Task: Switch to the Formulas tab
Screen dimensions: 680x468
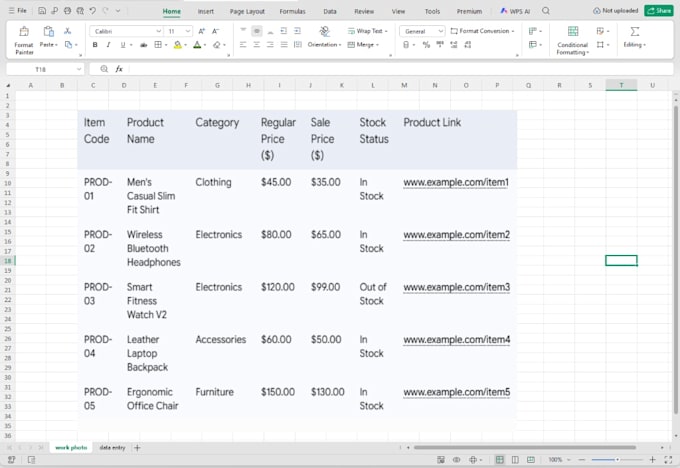Action: (x=292, y=12)
